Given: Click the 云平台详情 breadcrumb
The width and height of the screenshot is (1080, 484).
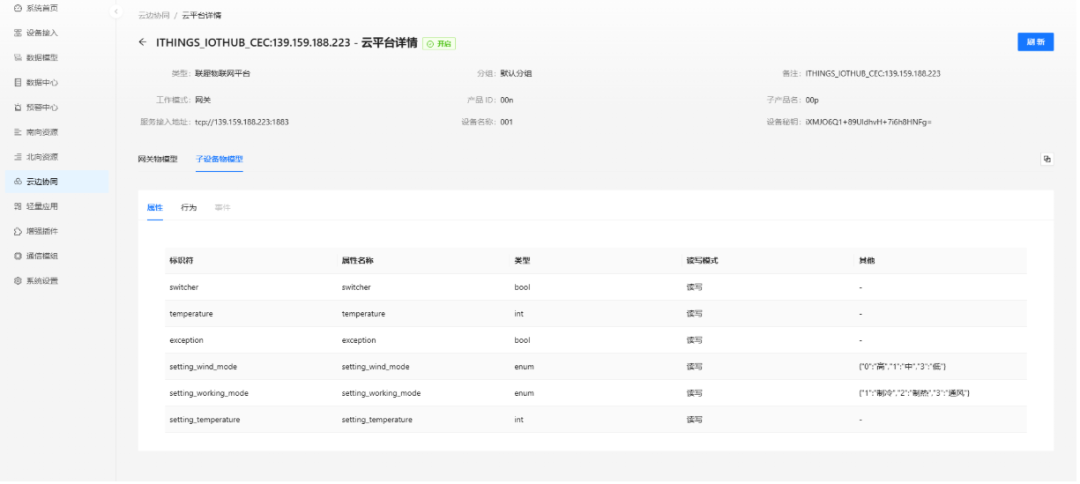Looking at the screenshot, I should tap(202, 15).
